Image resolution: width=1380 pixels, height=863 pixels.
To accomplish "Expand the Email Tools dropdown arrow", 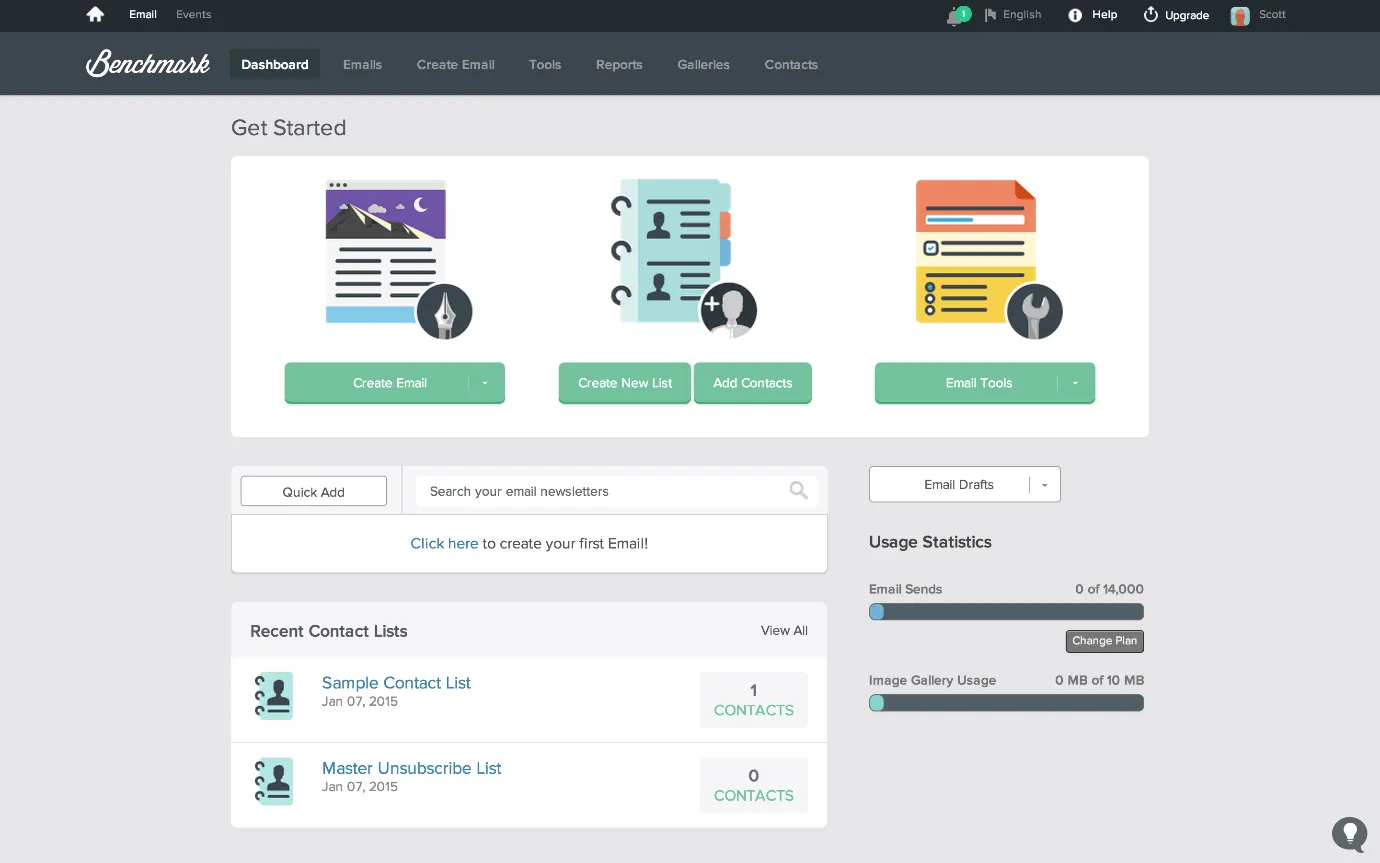I will (1075, 383).
